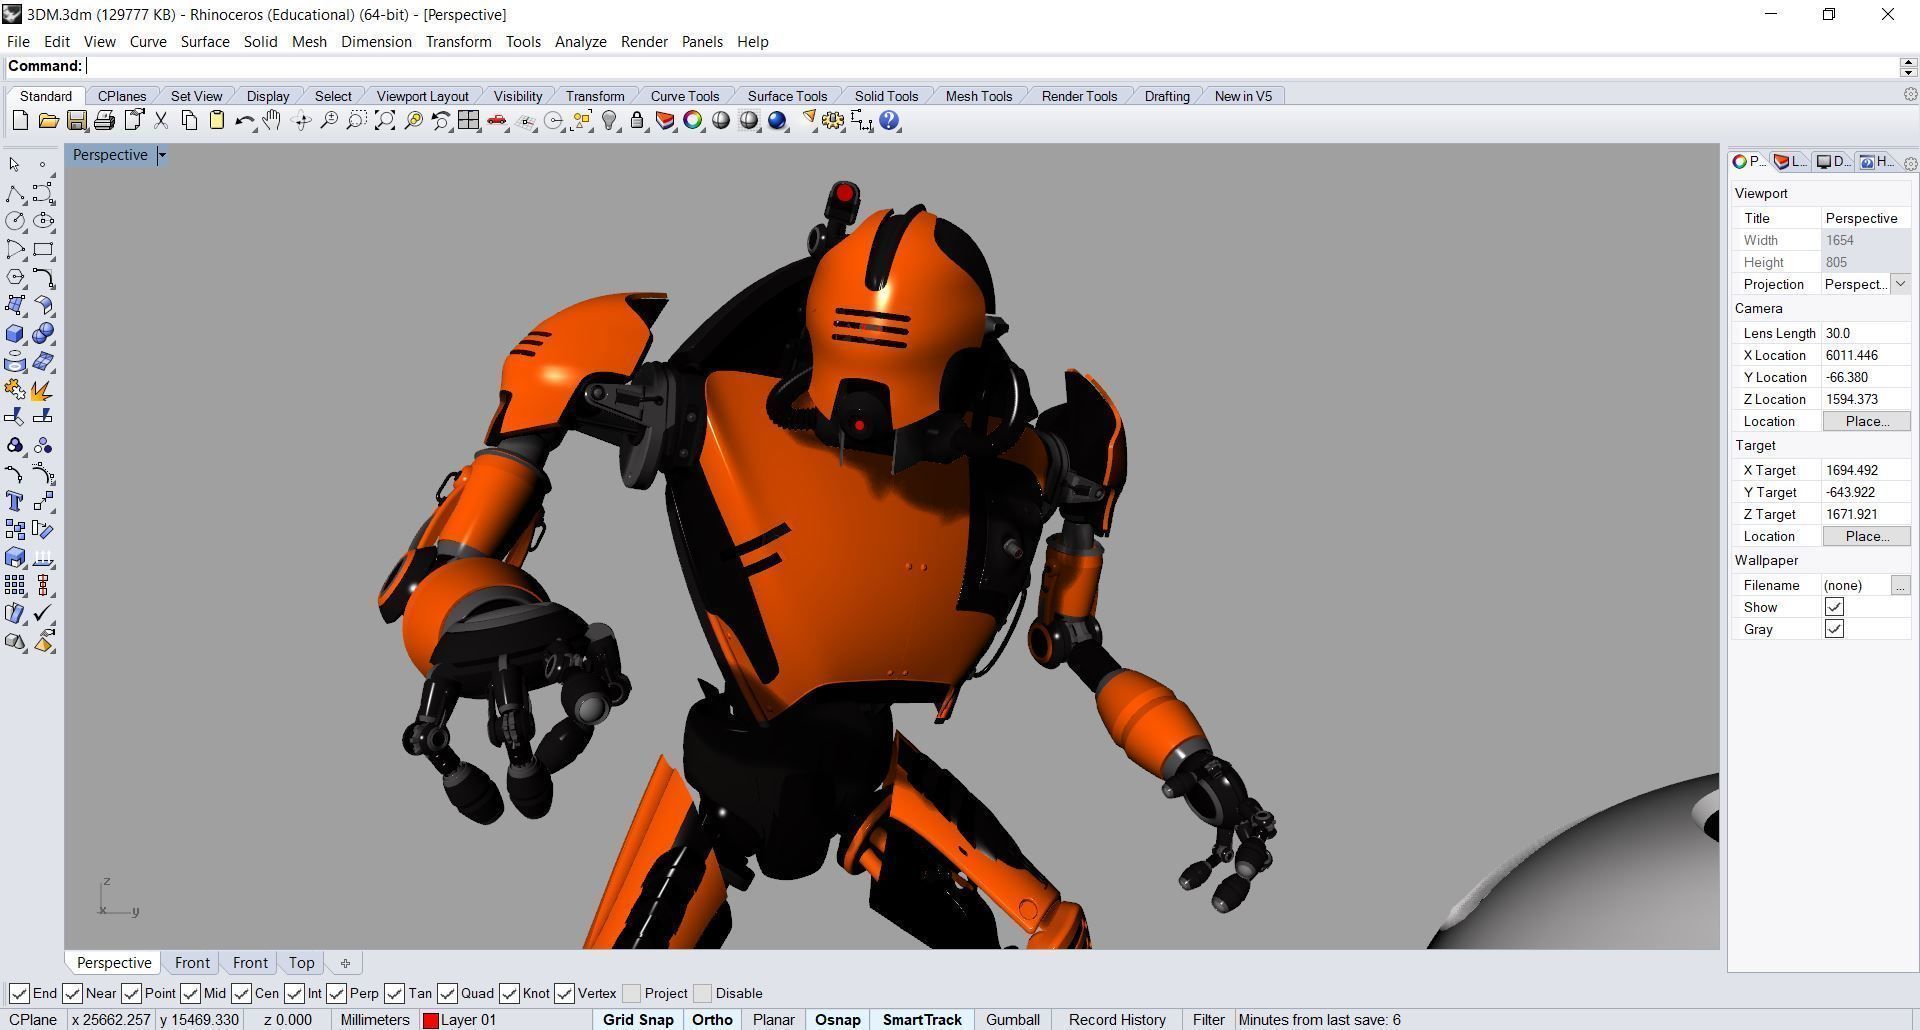Open the CPlane coordinate mode pane
This screenshot has height=1030, width=1920.
point(33,1020)
